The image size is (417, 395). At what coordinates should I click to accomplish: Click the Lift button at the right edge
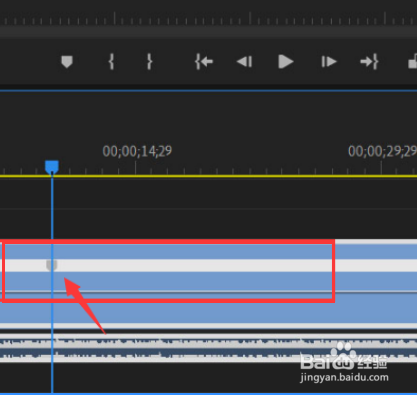[x=413, y=62]
